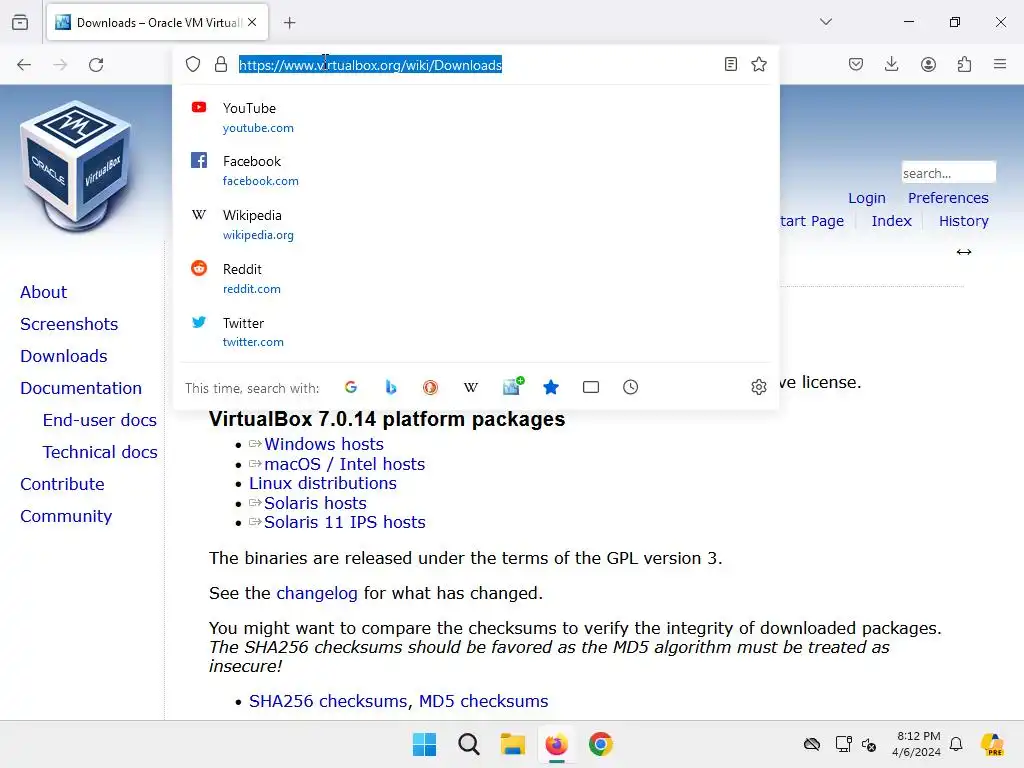Open Screenshots in the sidebar
This screenshot has height=768, width=1024.
[69, 324]
